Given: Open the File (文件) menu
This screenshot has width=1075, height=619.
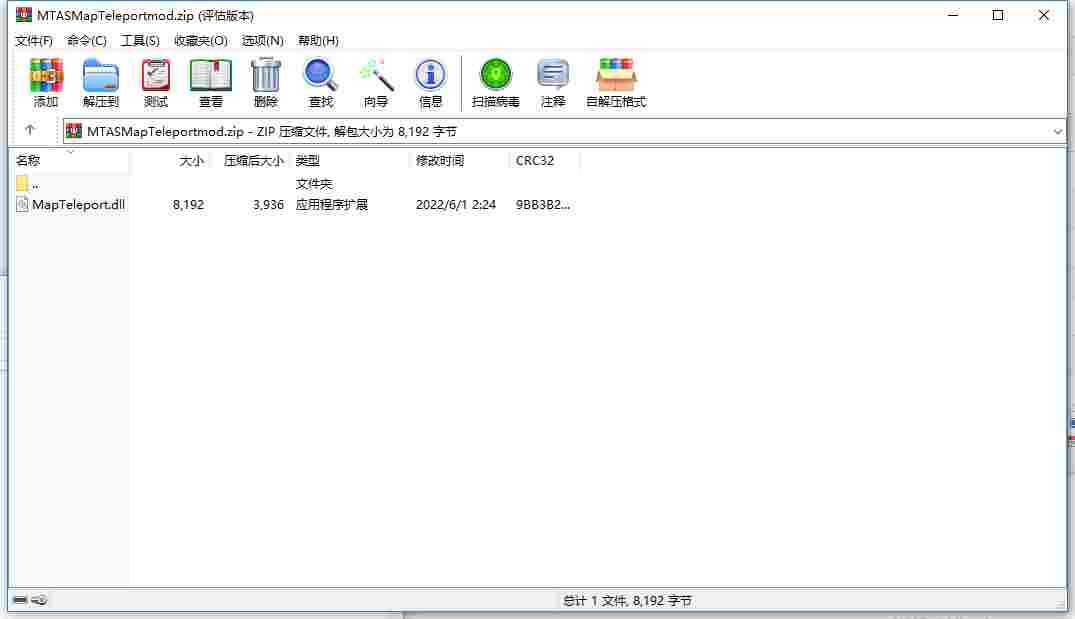Looking at the screenshot, I should click(x=34, y=40).
